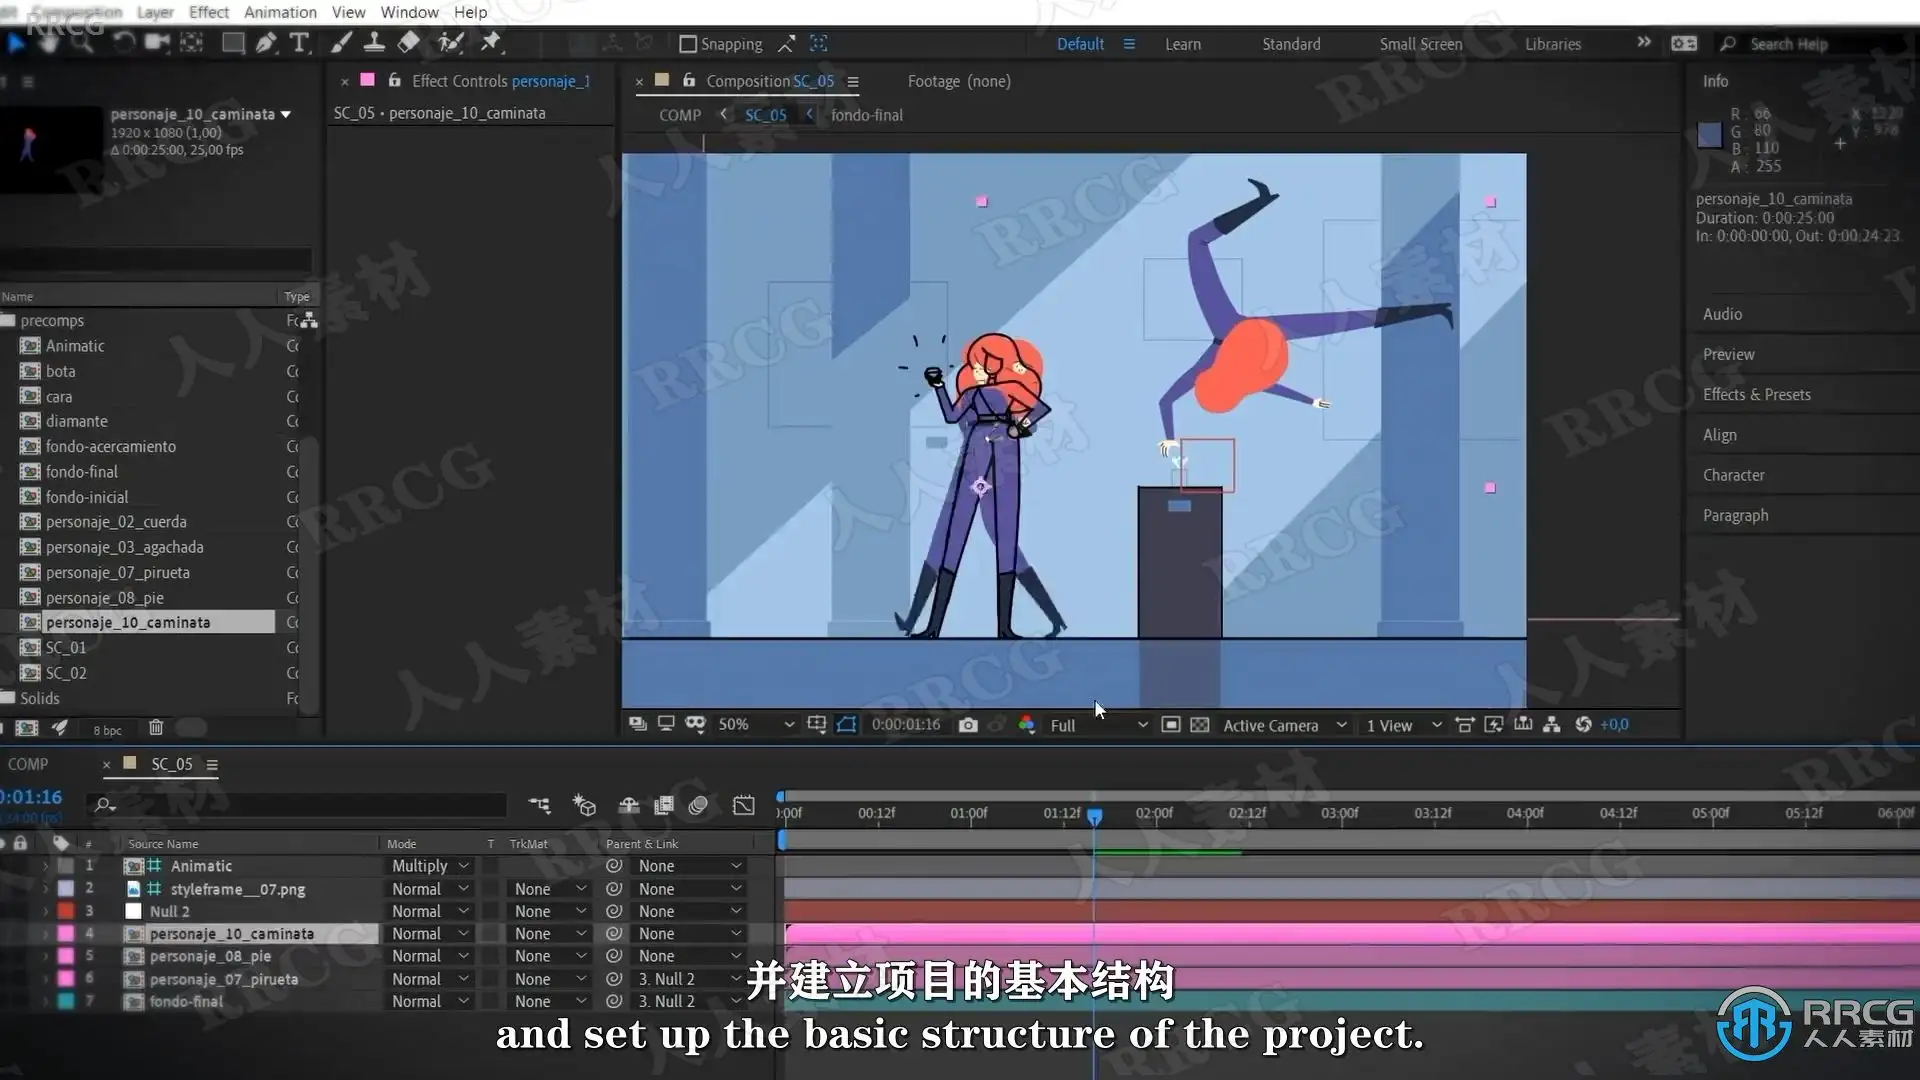Click Show Channel color management icon

(1026, 725)
